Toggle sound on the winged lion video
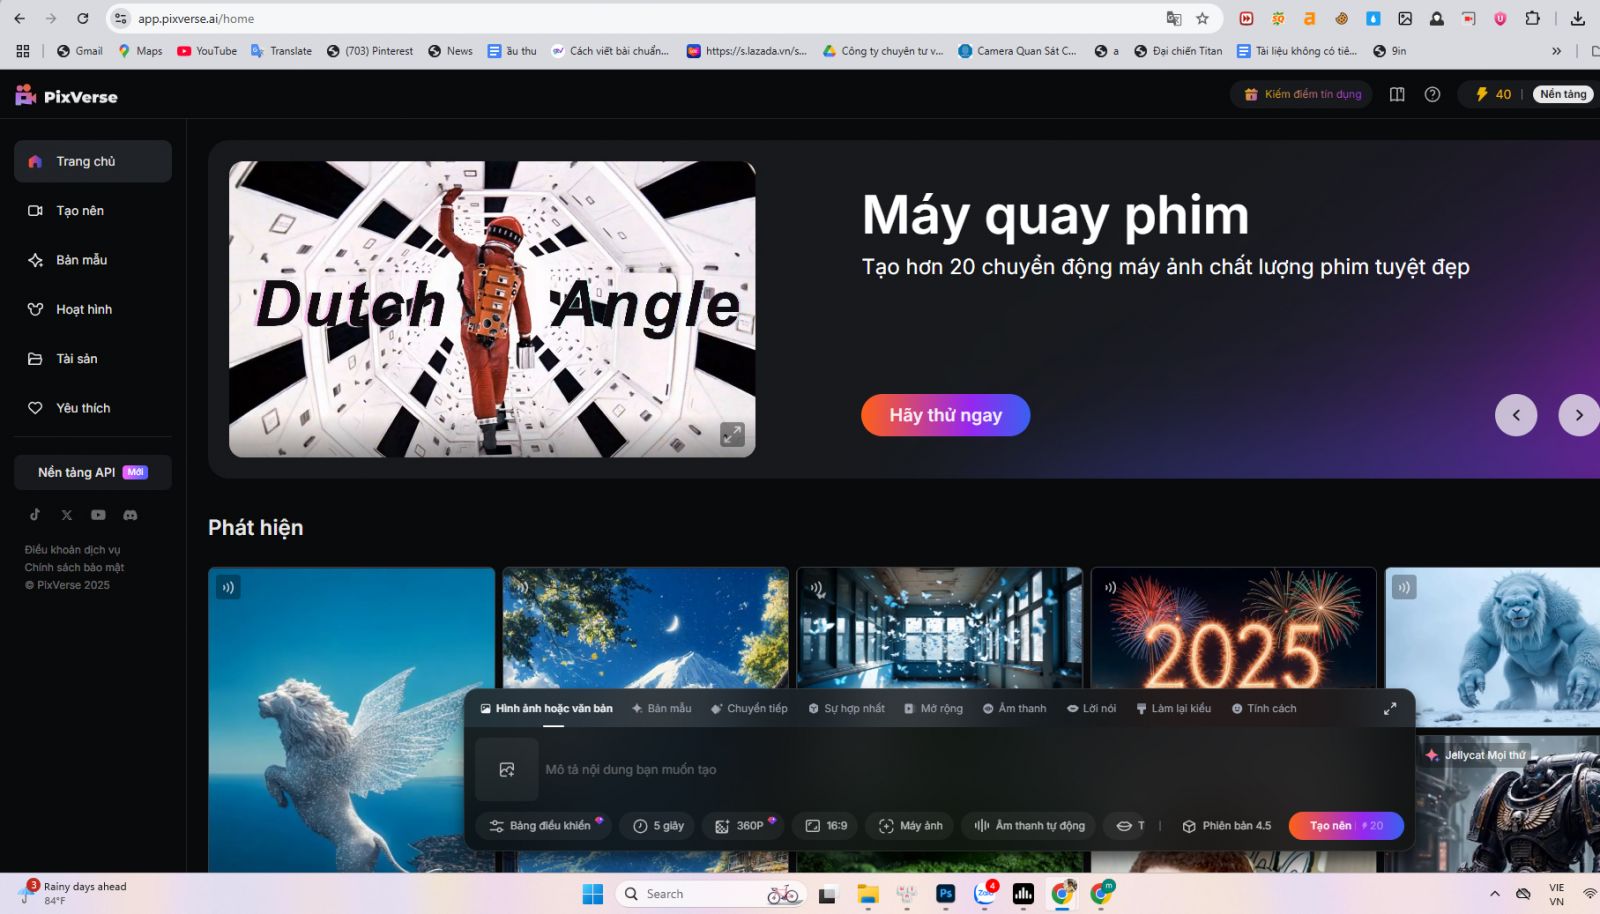Screen dimensions: 1600x914 click(x=228, y=587)
